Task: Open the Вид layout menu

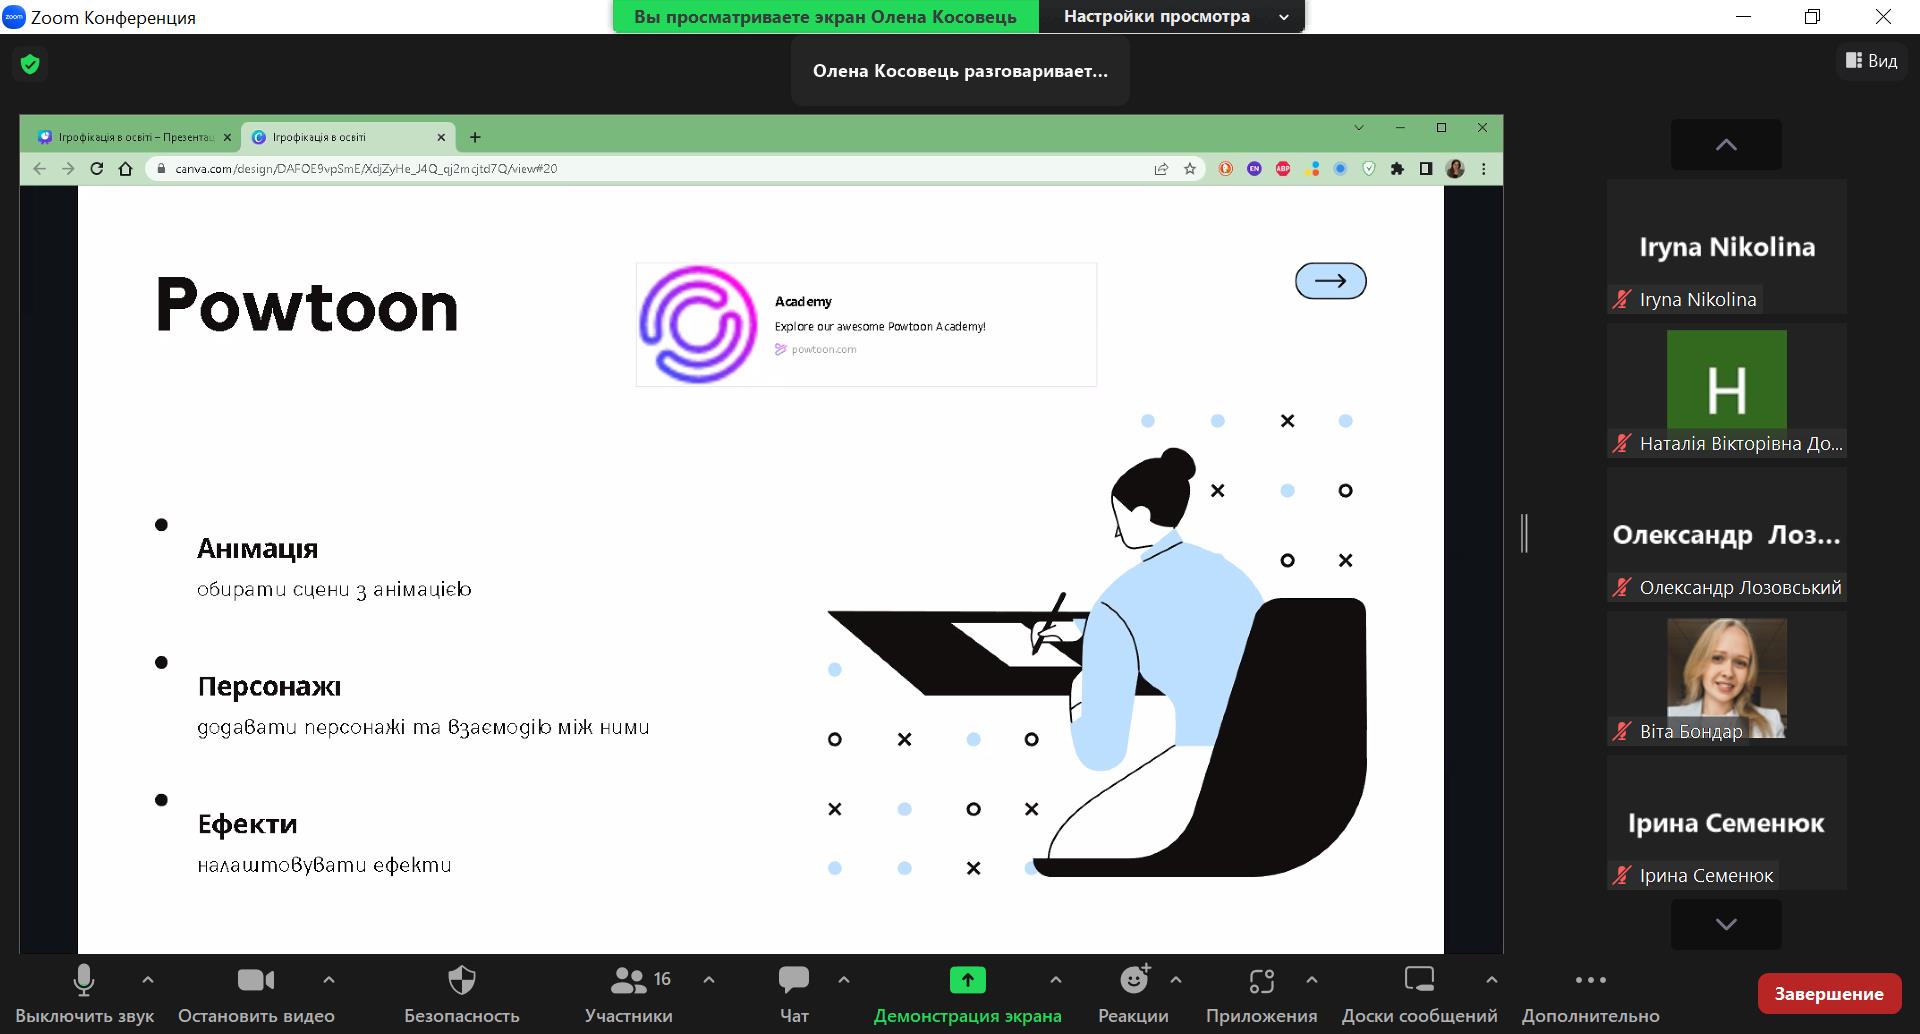Action: [x=1871, y=61]
